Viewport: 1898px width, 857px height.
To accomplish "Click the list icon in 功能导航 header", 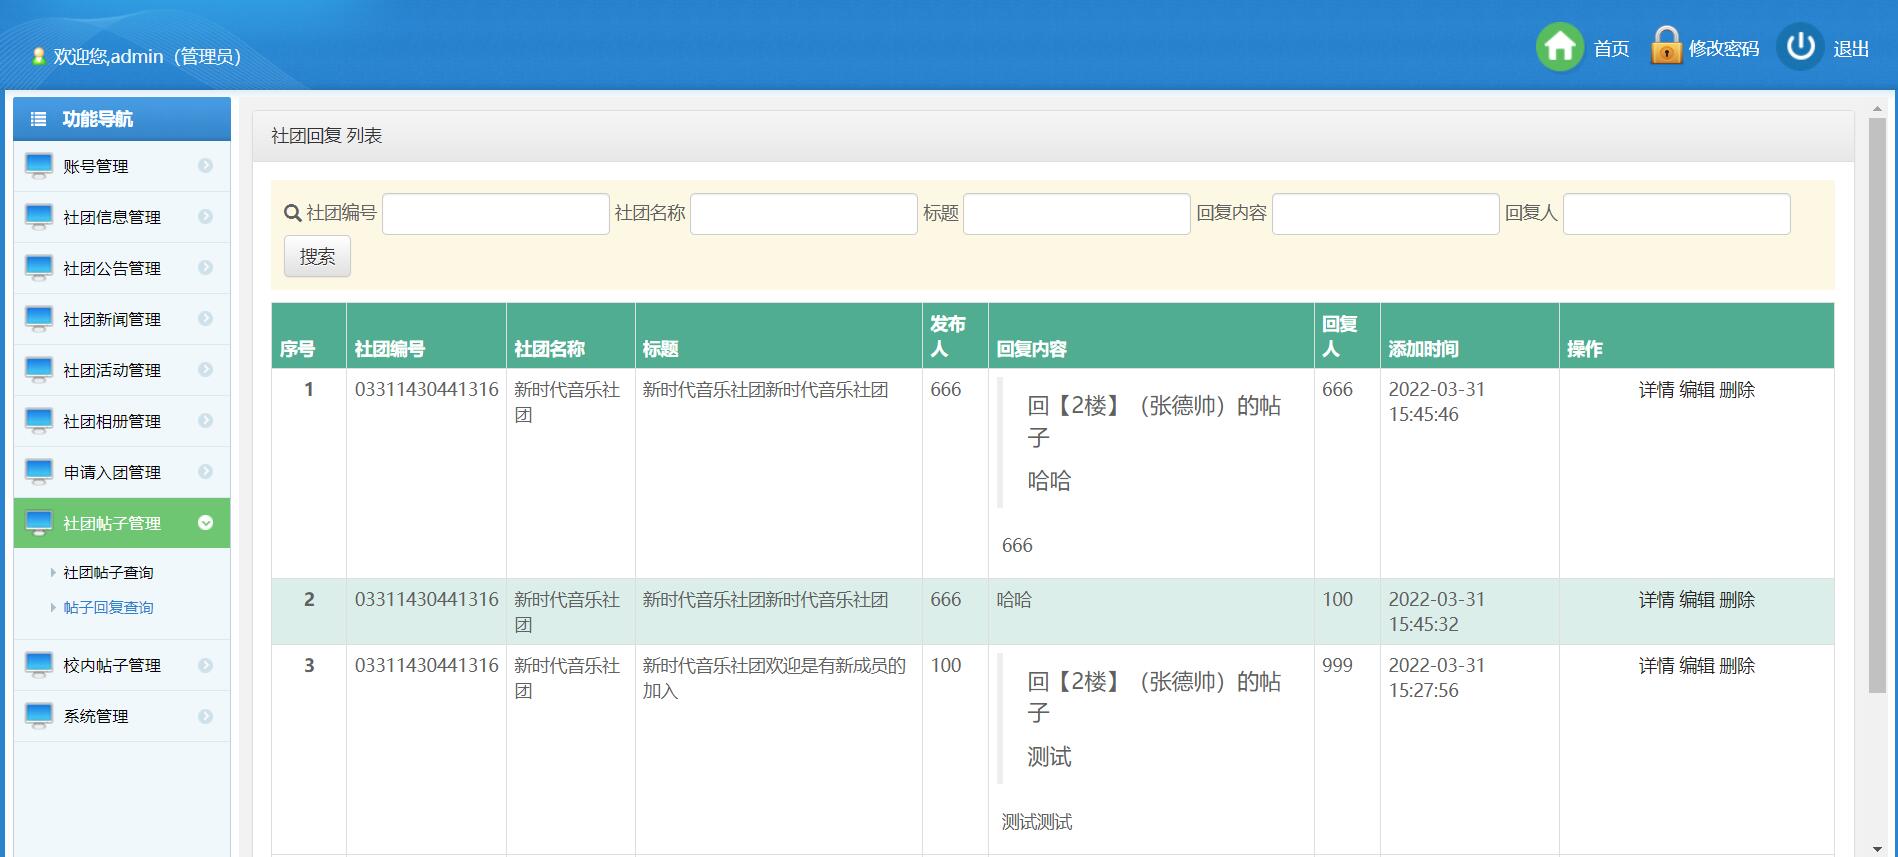I will tap(39, 119).
